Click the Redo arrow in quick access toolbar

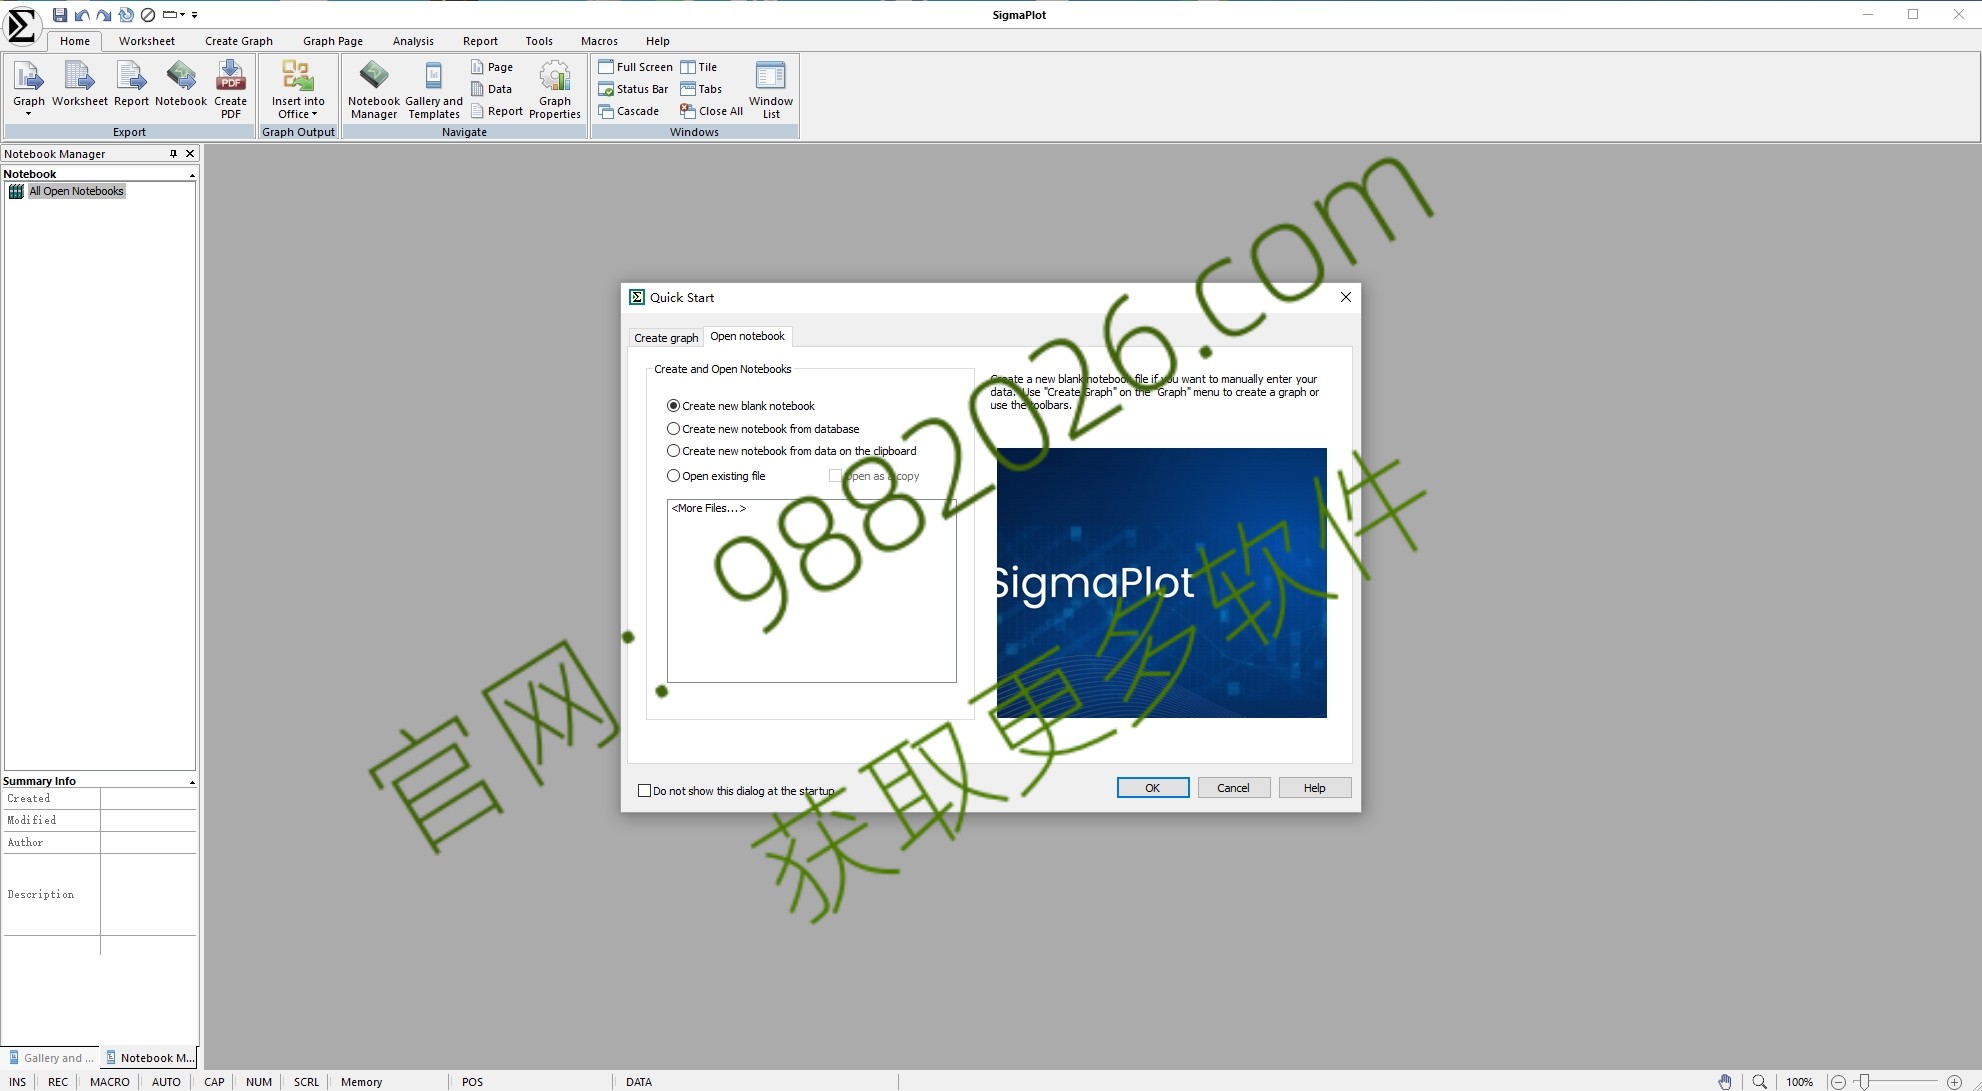[x=104, y=15]
